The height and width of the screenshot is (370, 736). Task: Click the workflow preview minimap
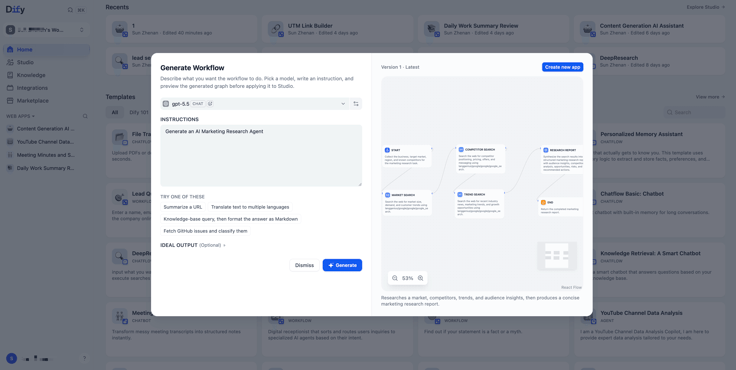557,256
